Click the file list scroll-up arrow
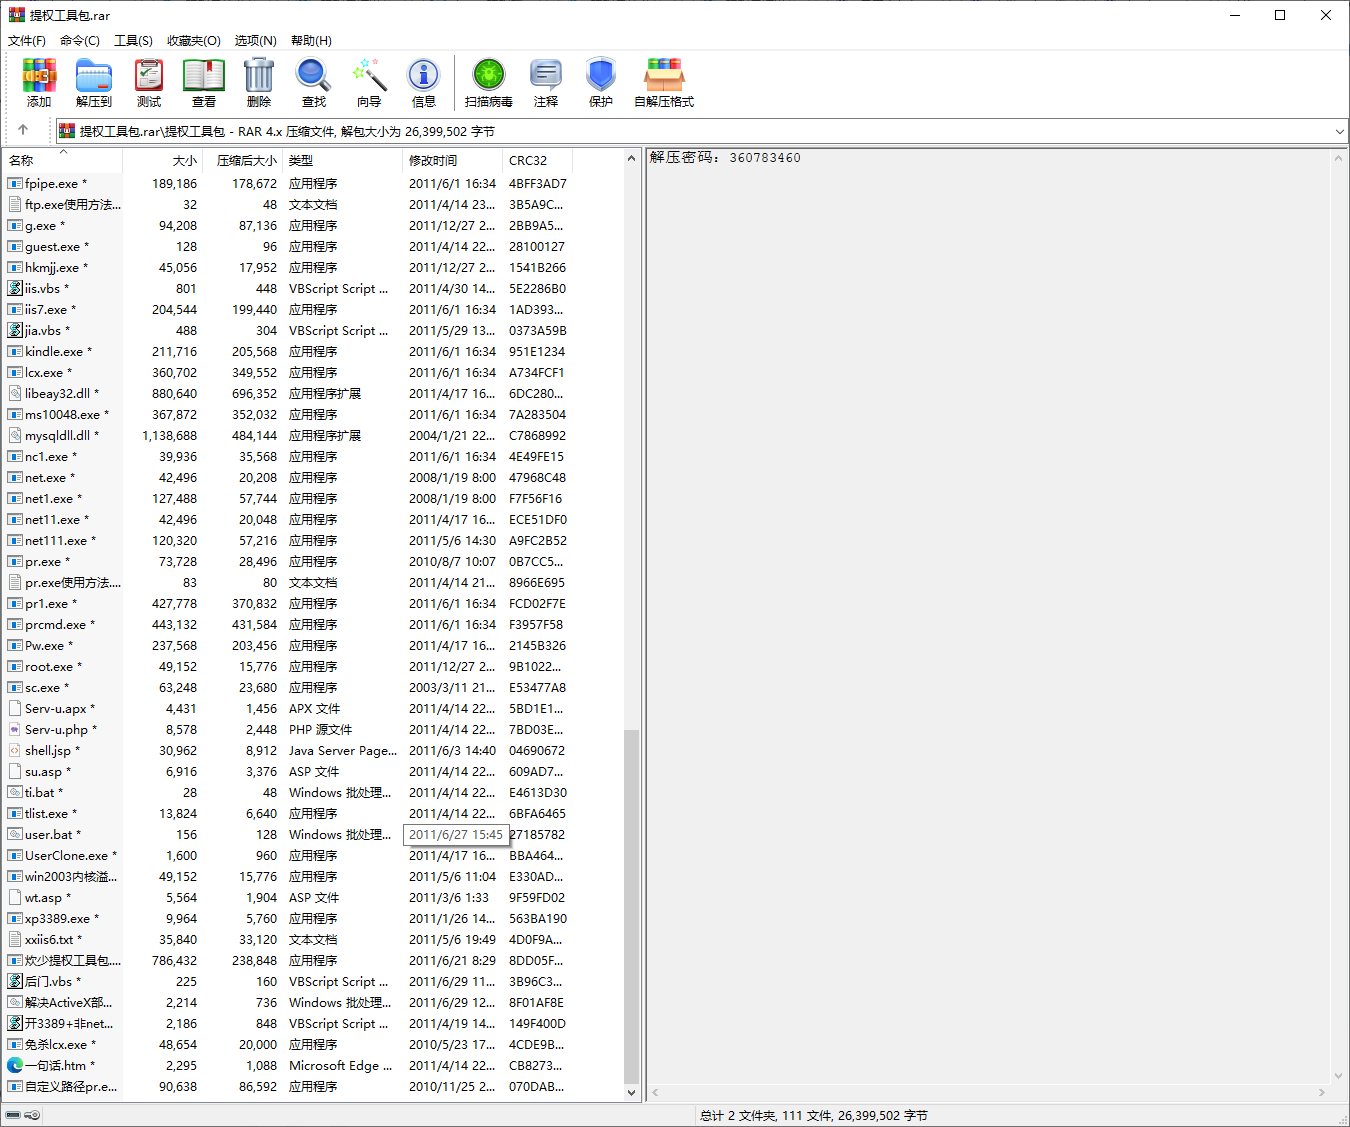The width and height of the screenshot is (1350, 1127). tap(631, 159)
